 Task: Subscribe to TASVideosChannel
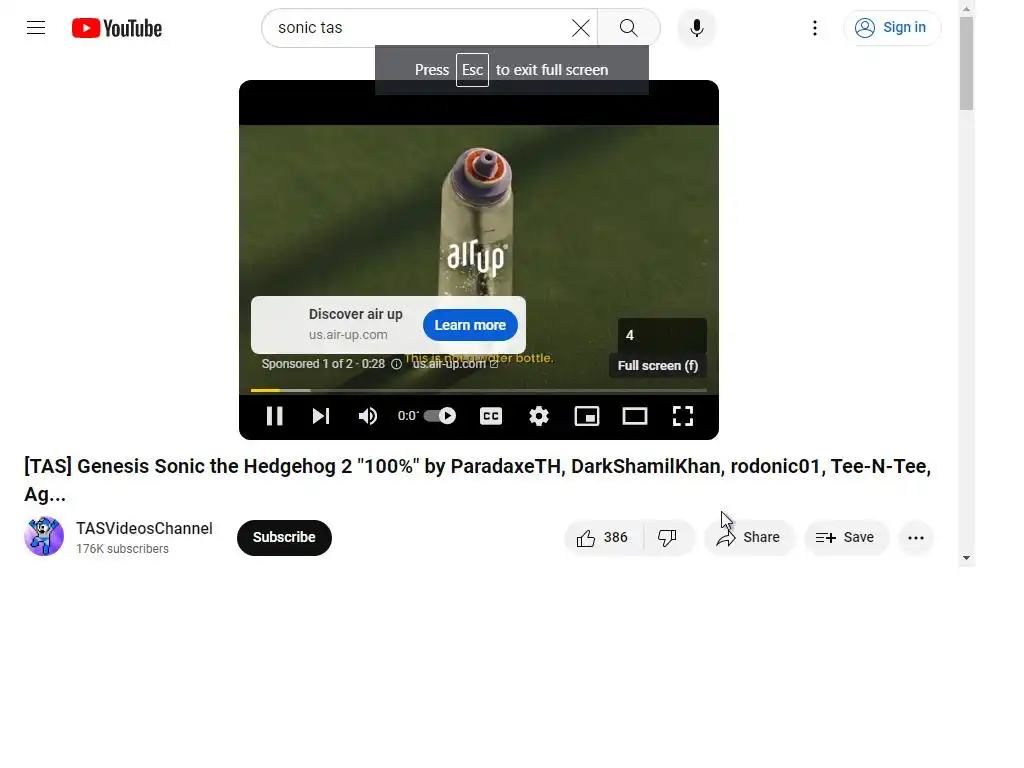click(x=284, y=537)
